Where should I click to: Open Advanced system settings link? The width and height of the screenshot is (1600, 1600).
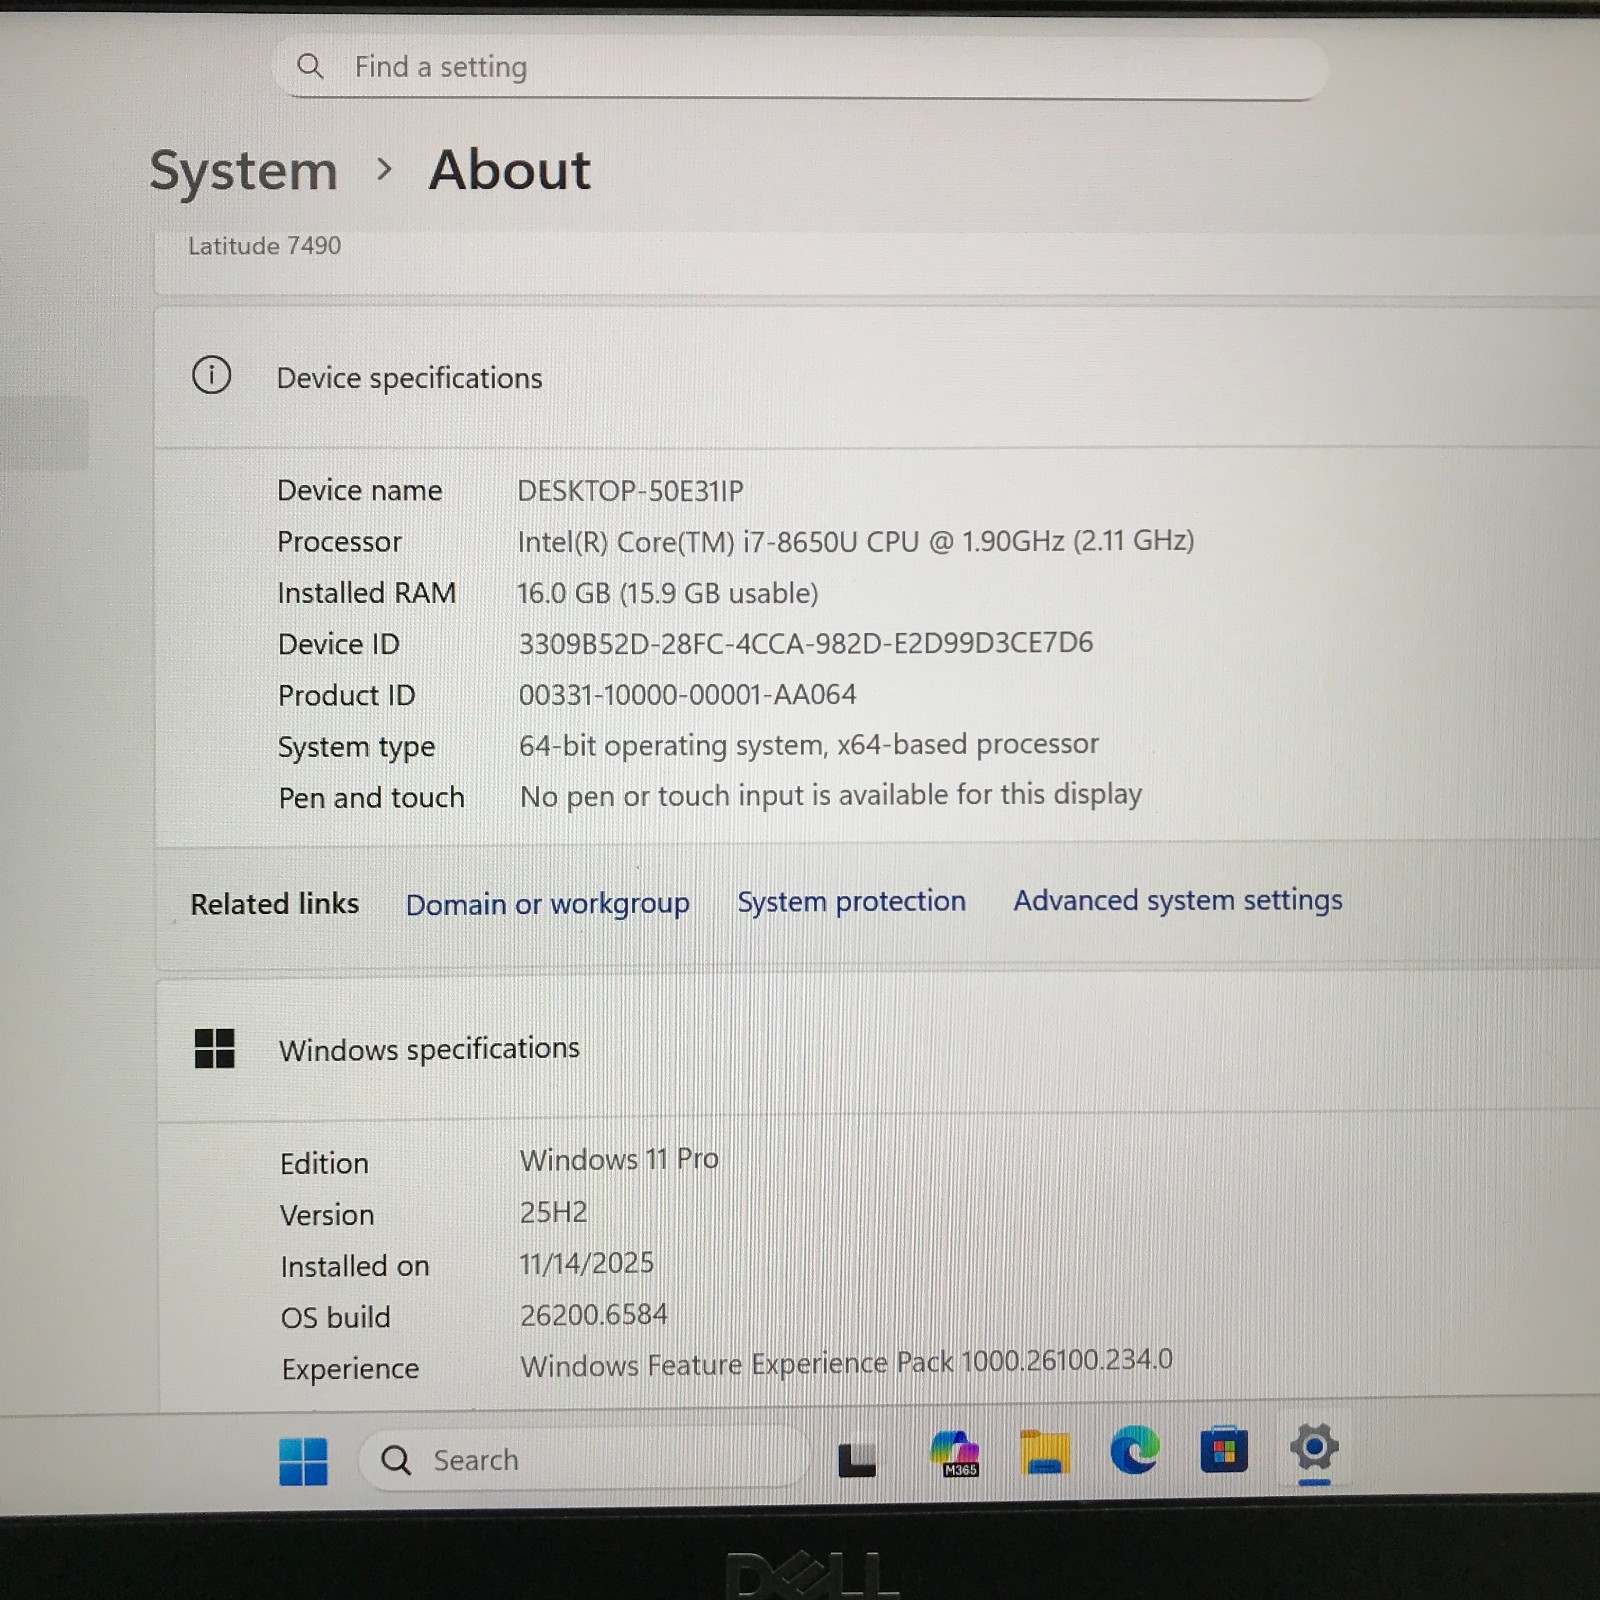1178,900
